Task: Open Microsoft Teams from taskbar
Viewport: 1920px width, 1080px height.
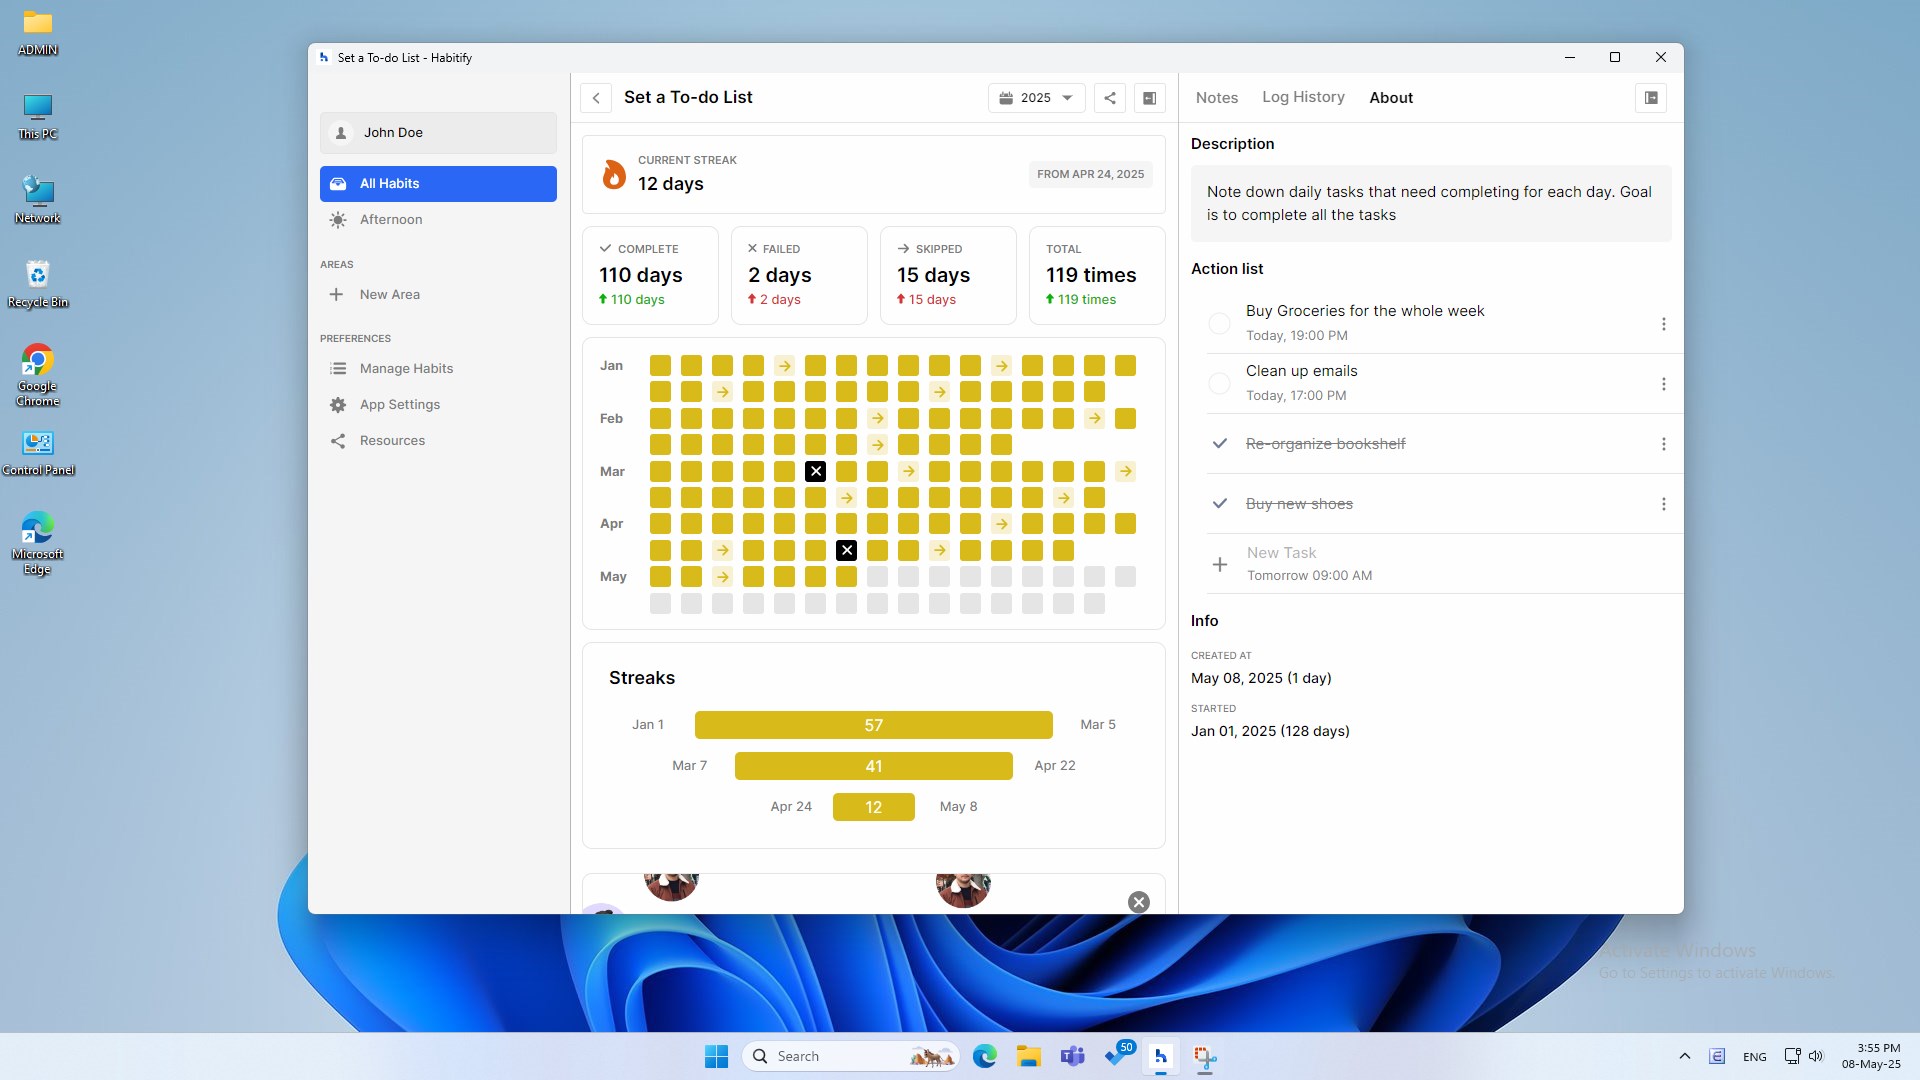Action: [1072, 1056]
